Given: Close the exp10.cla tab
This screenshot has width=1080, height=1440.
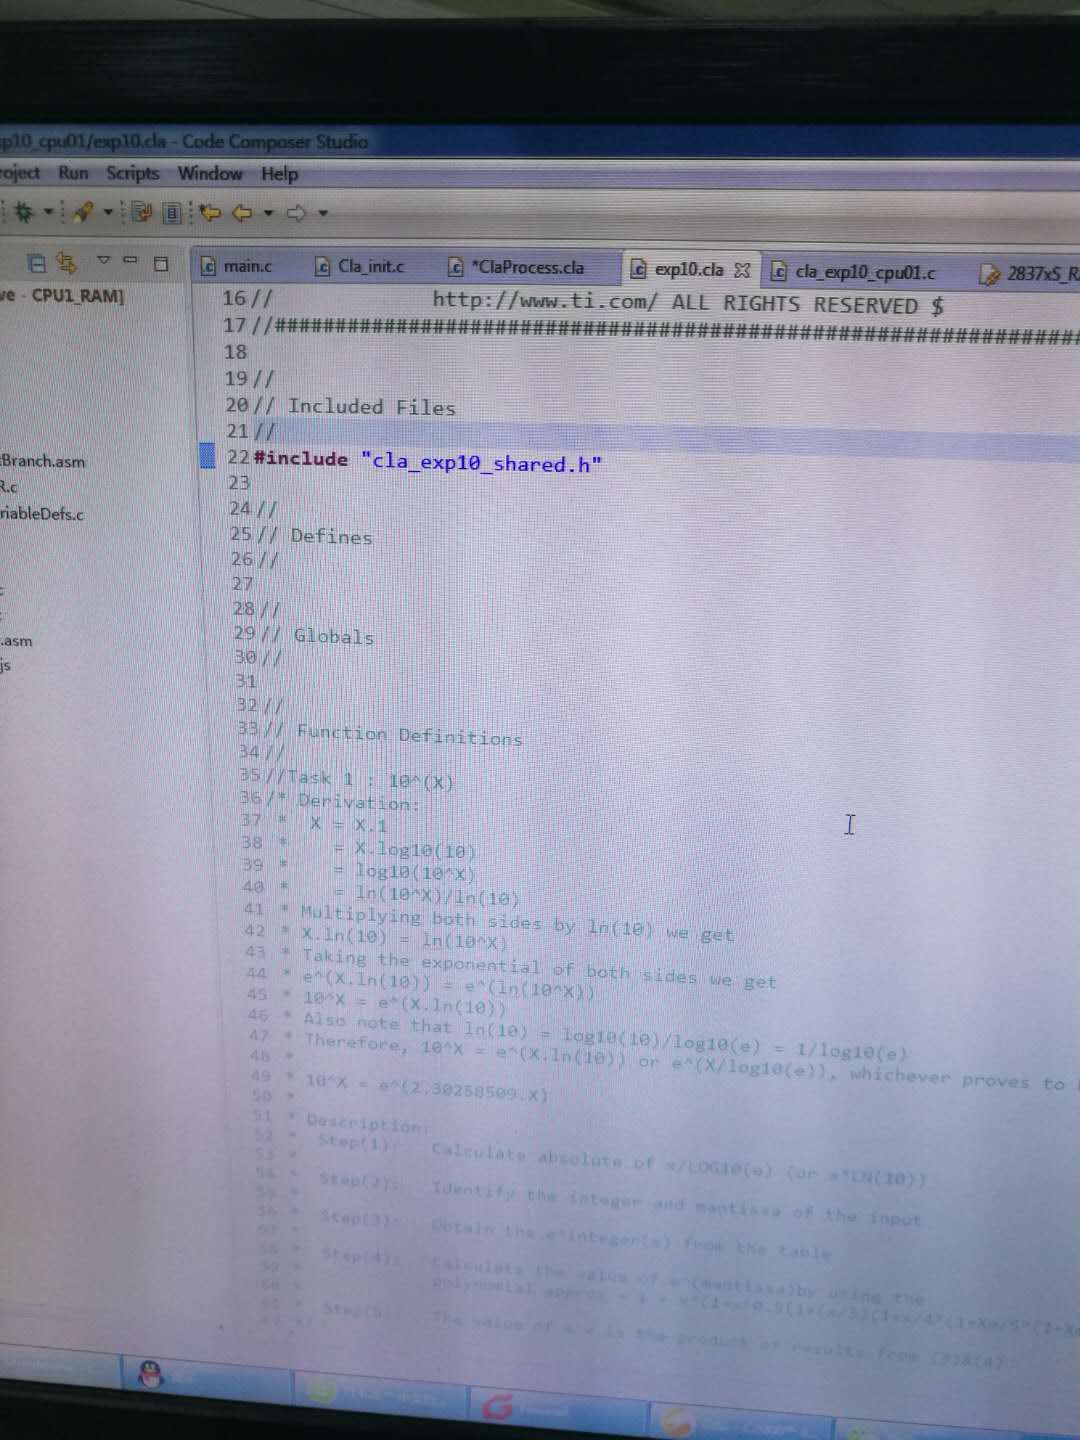Looking at the screenshot, I should [742, 270].
